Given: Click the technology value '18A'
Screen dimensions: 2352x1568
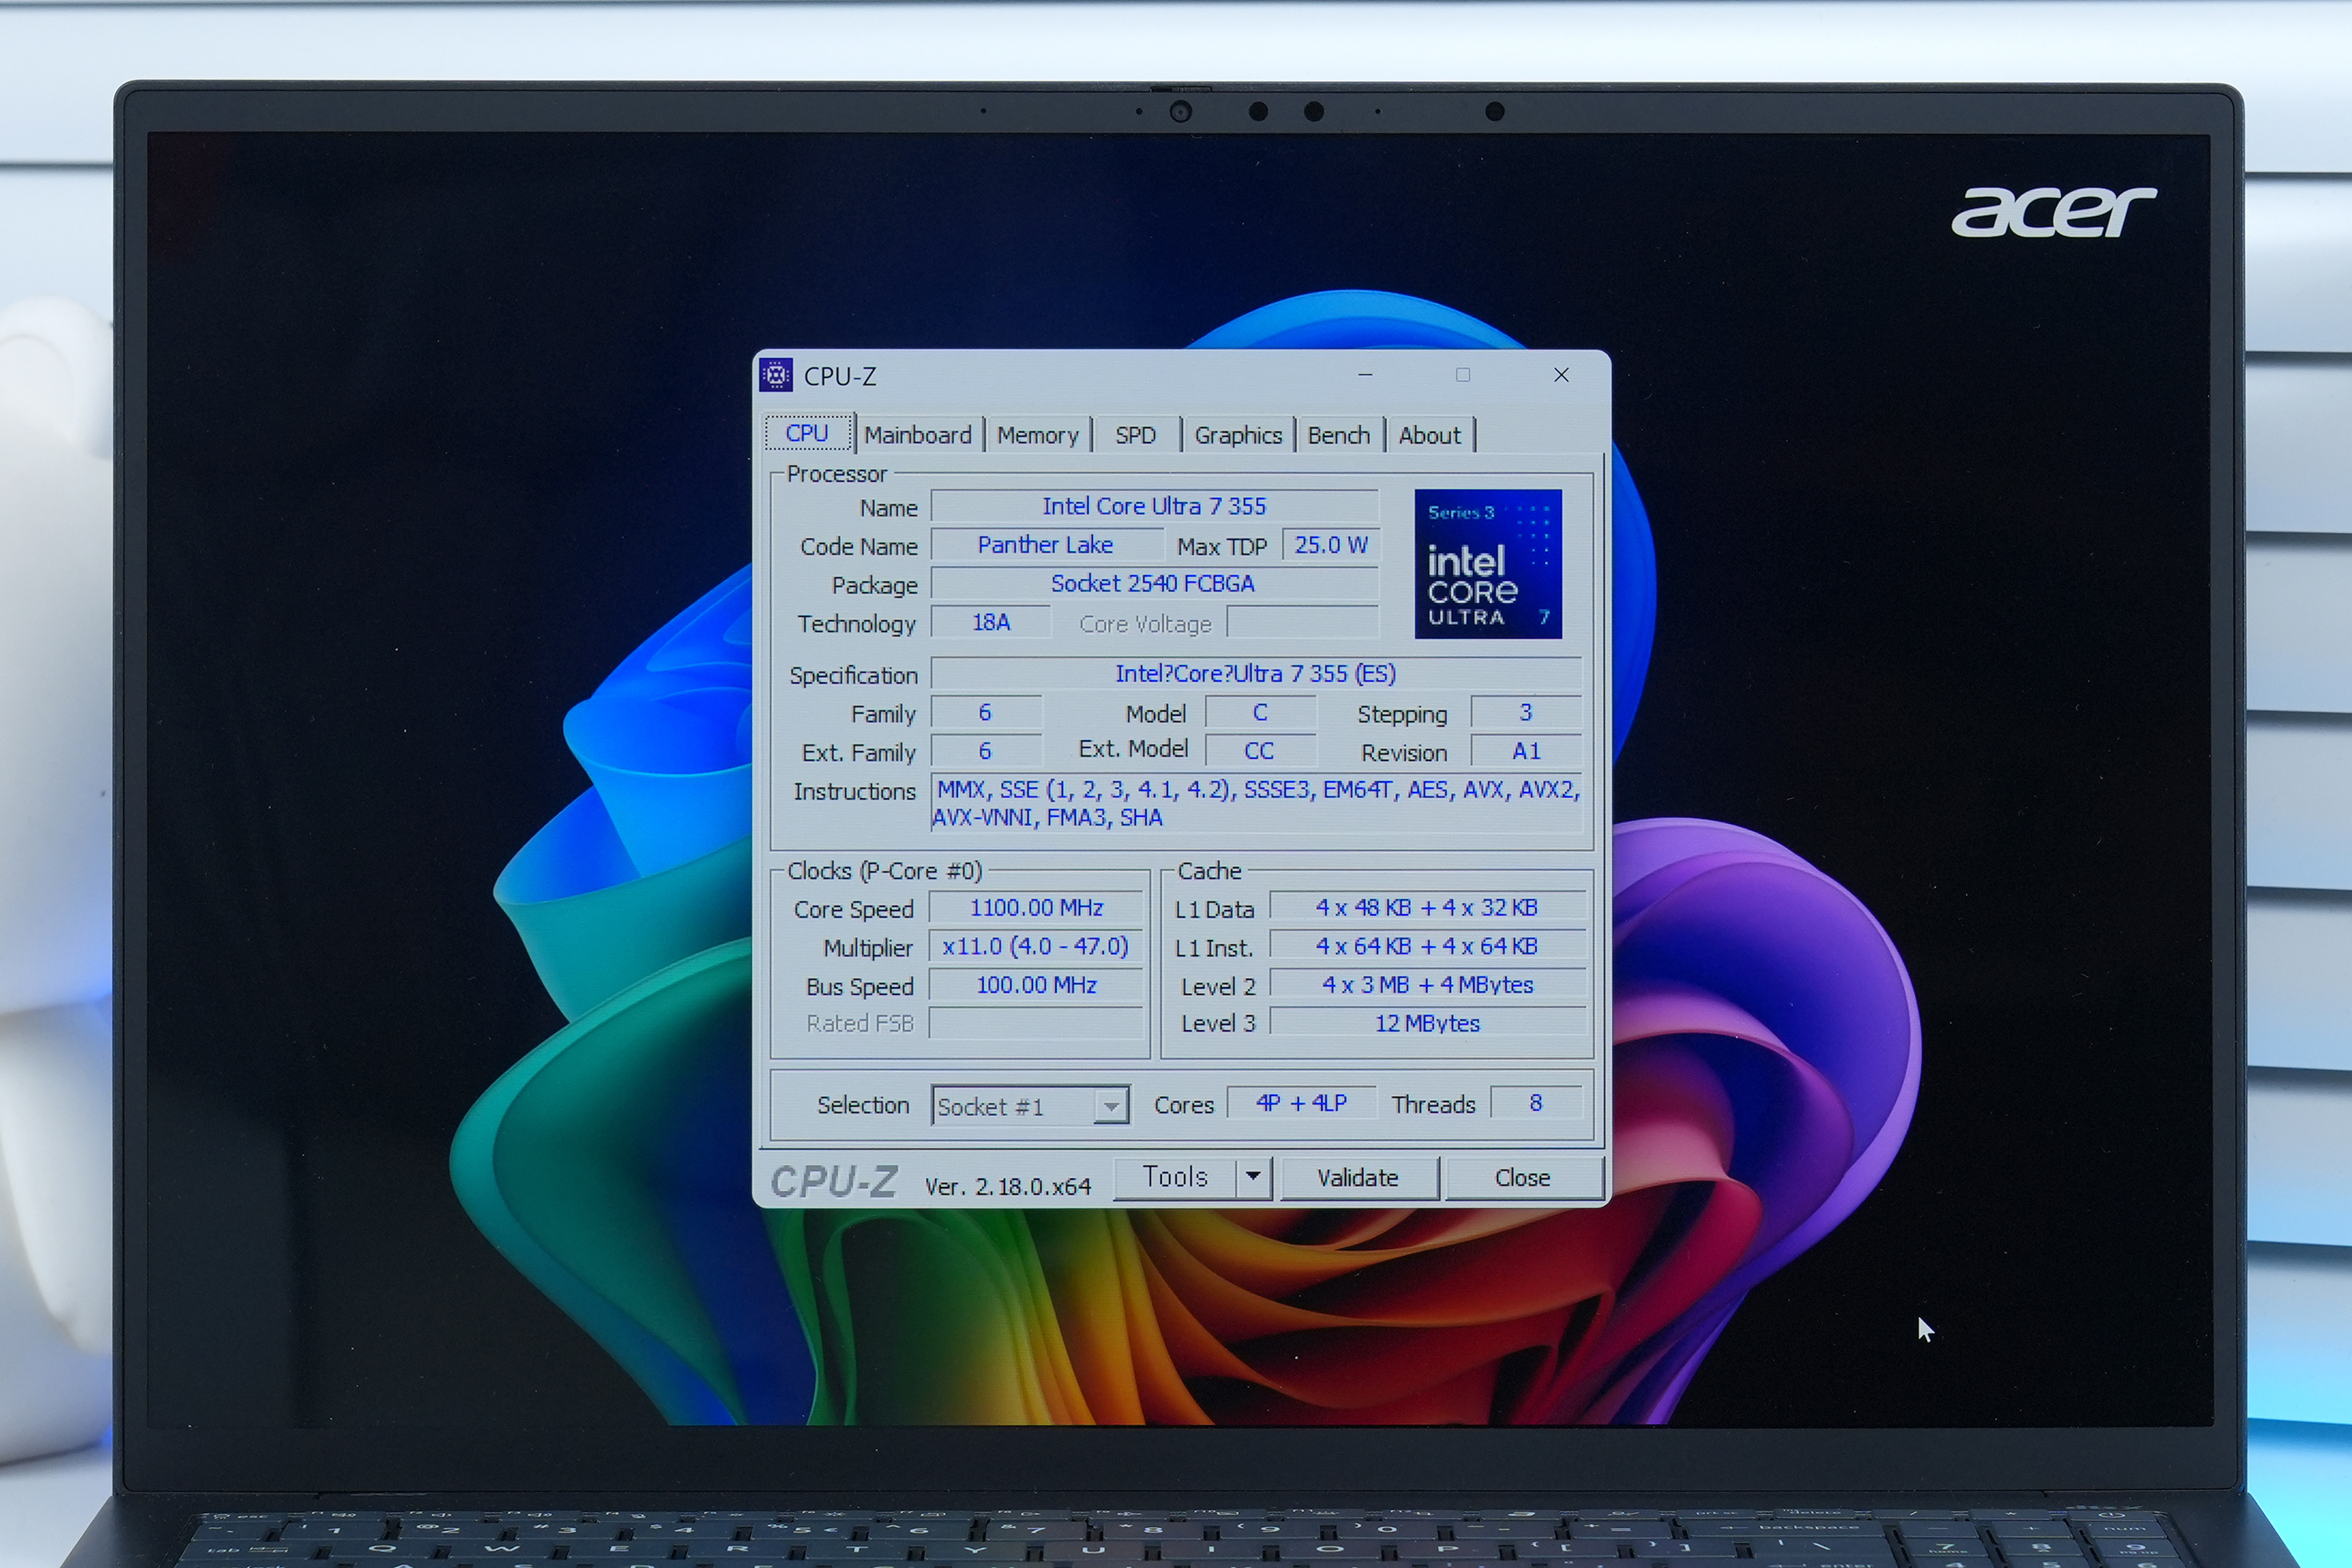Looking at the screenshot, I should (x=991, y=622).
